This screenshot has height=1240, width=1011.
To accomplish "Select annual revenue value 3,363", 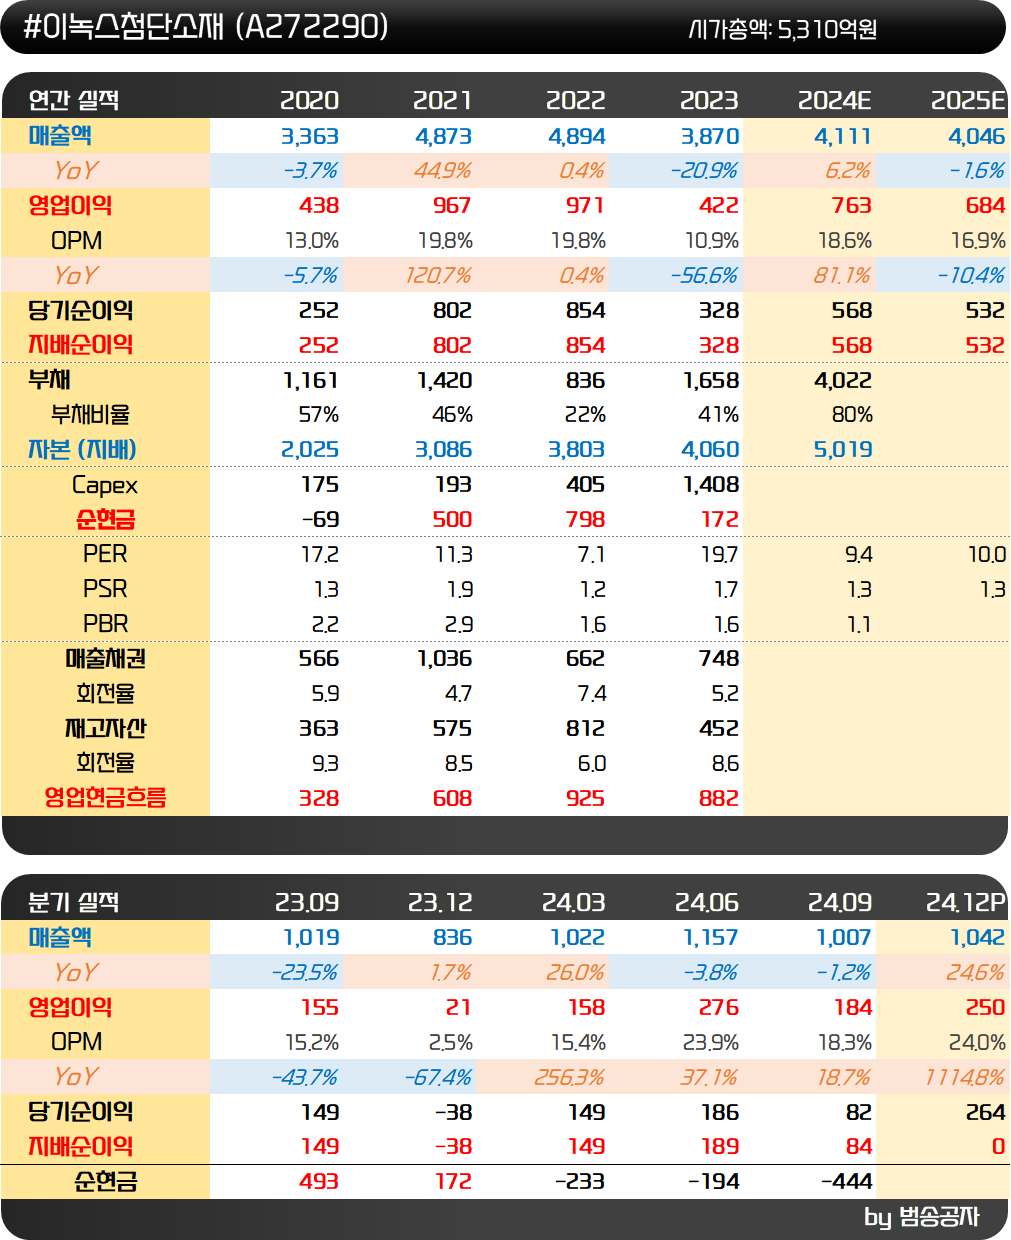I will 310,136.
